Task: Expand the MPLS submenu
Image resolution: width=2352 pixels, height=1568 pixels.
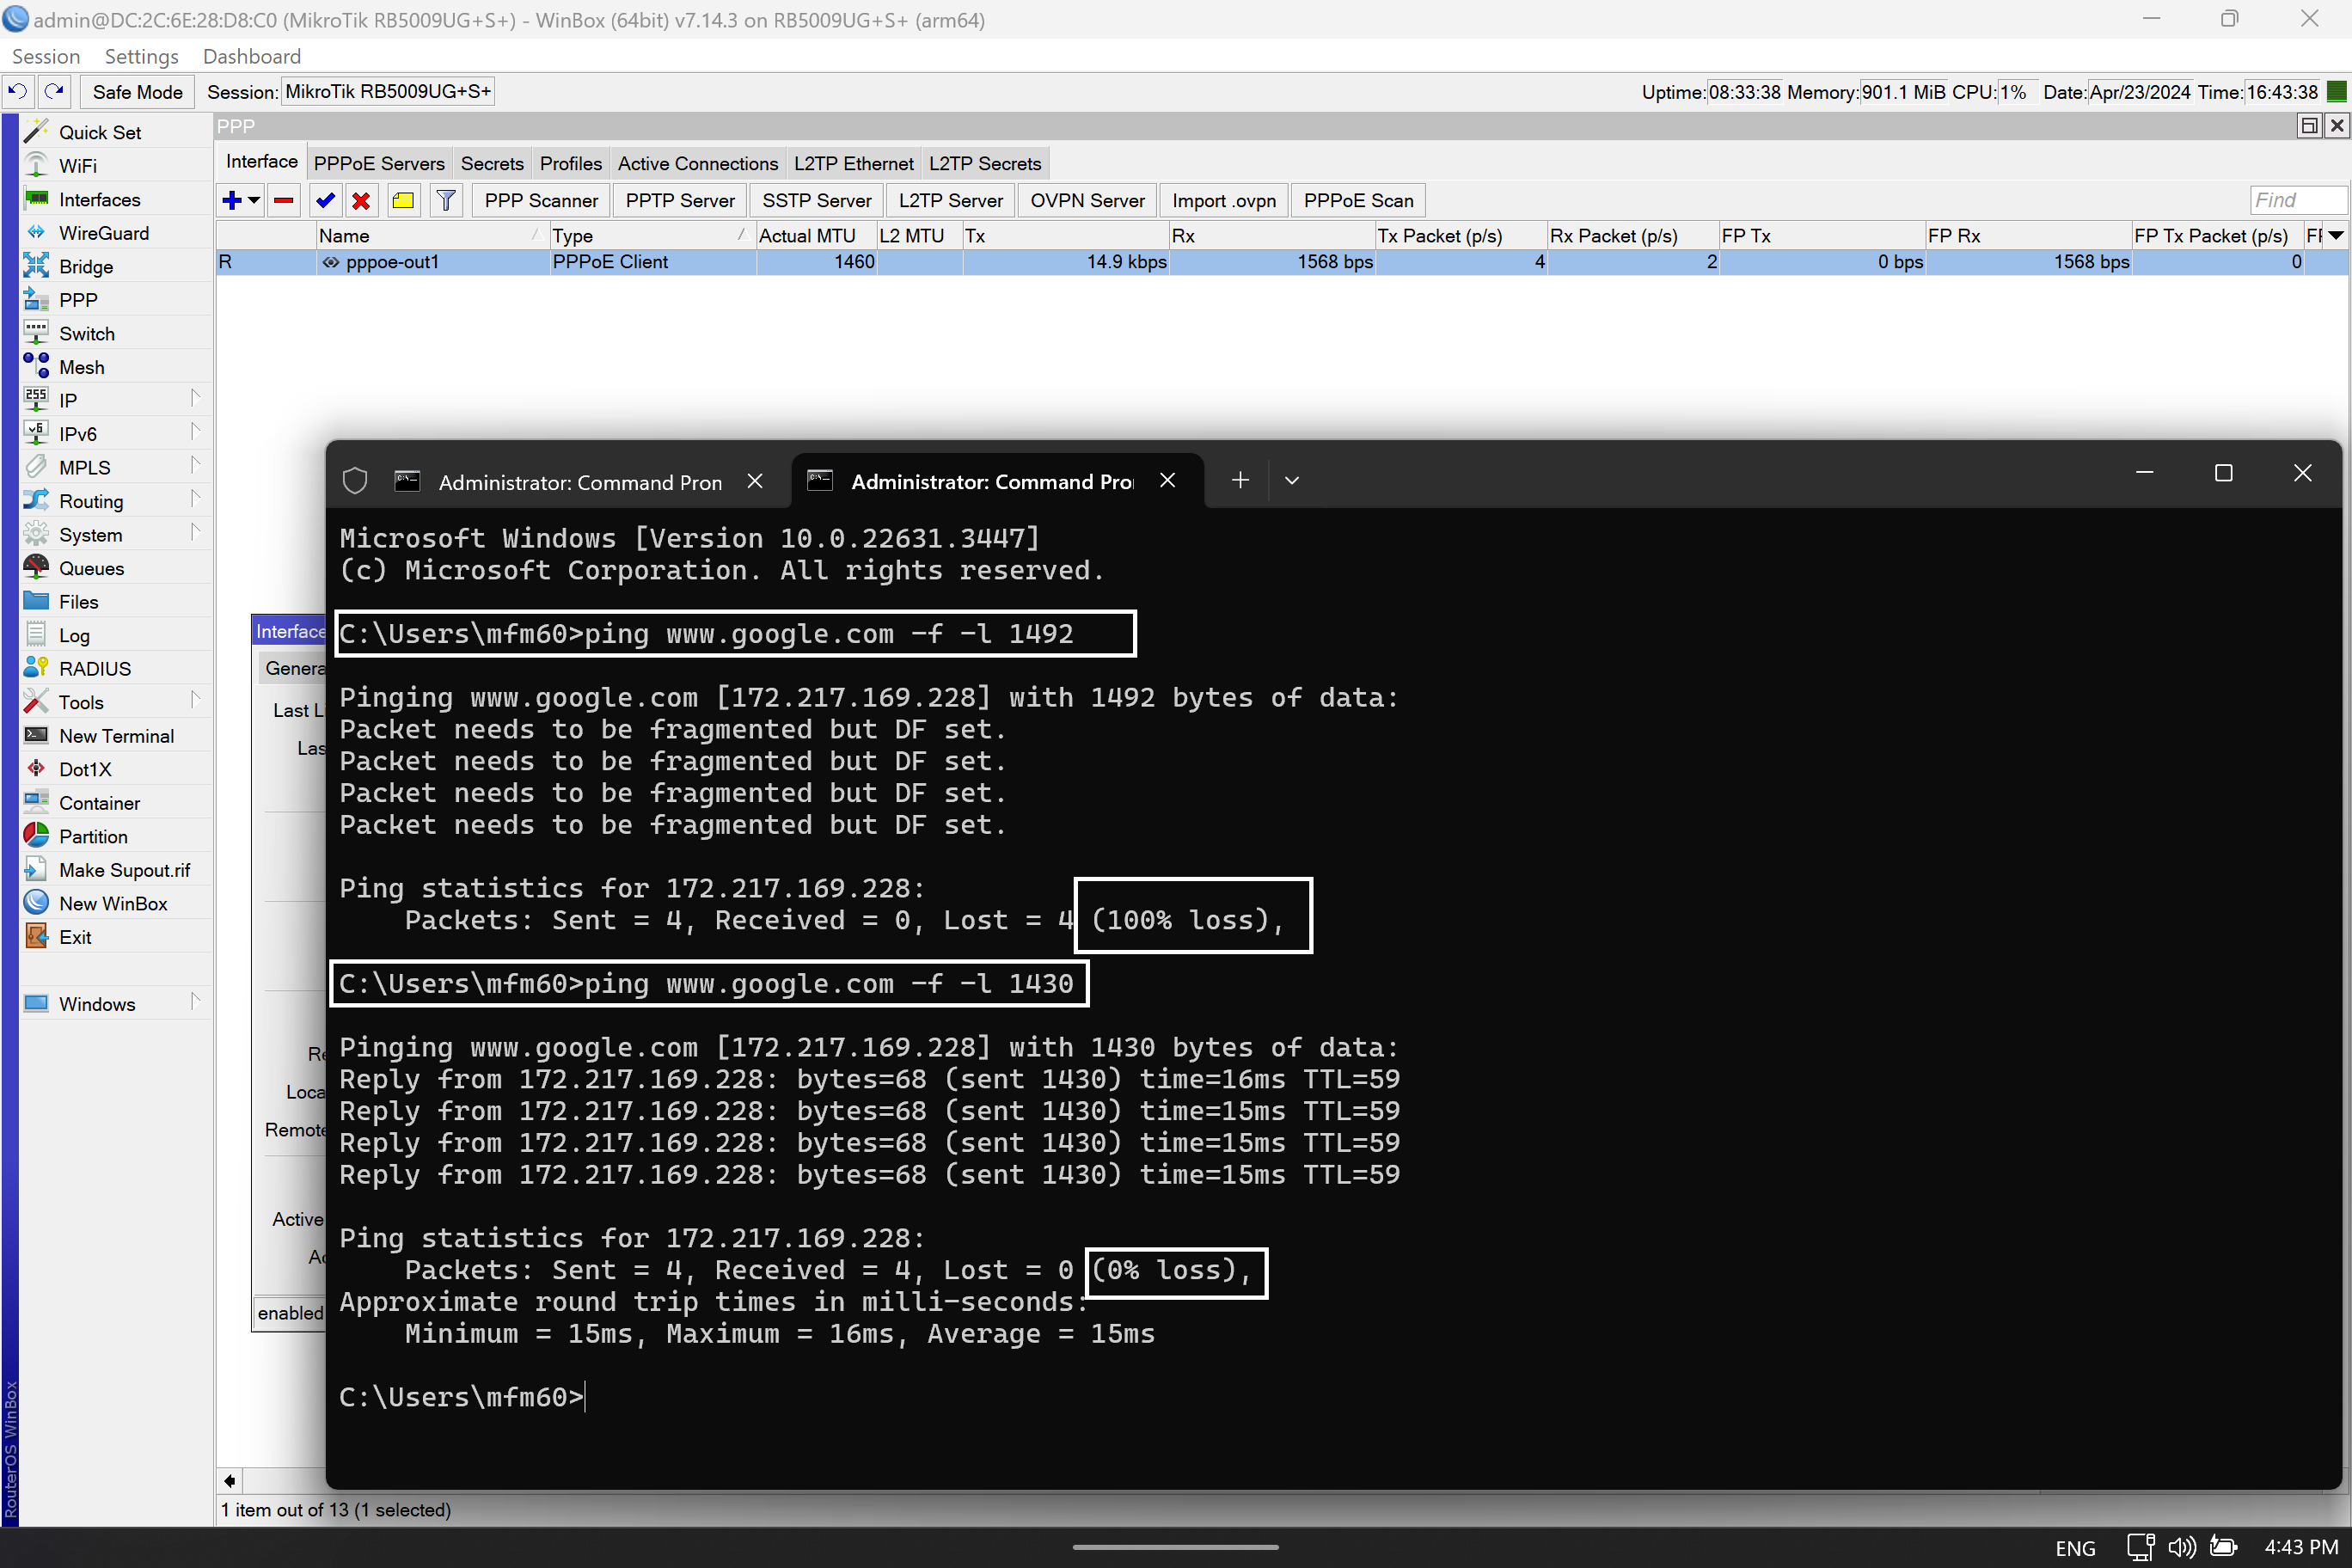Action: 195,466
